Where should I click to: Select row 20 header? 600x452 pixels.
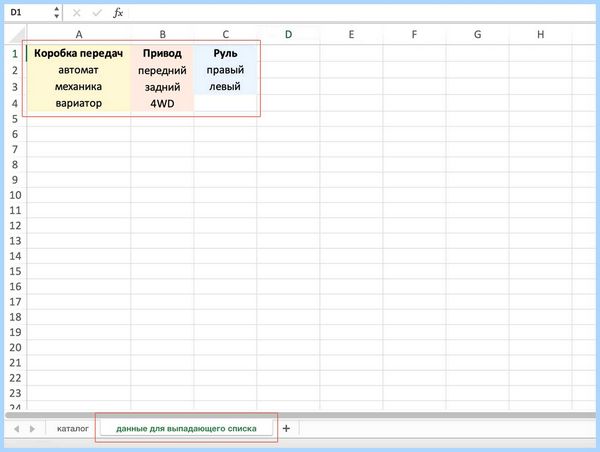click(x=15, y=348)
